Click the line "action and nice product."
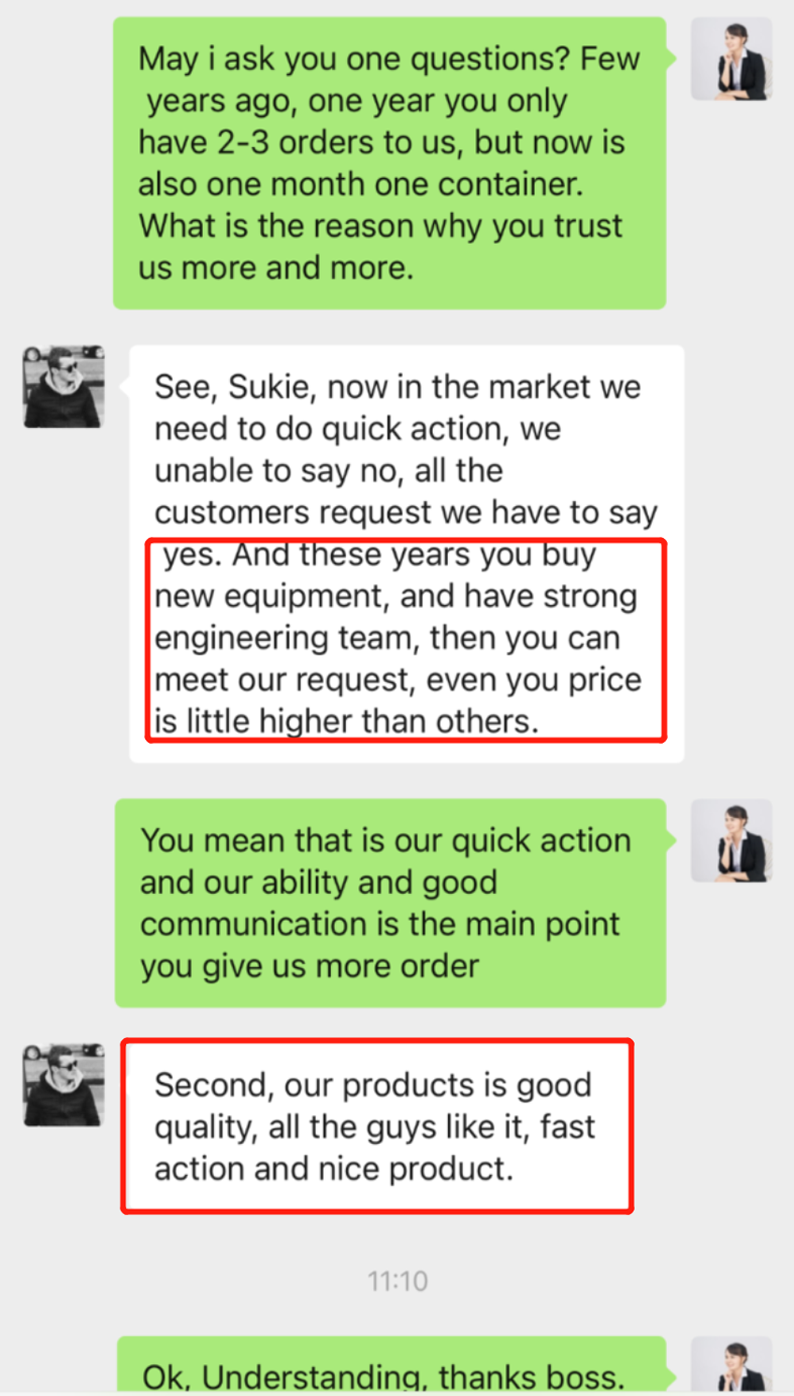The height and width of the screenshot is (1396, 794). pyautogui.click(x=334, y=1169)
